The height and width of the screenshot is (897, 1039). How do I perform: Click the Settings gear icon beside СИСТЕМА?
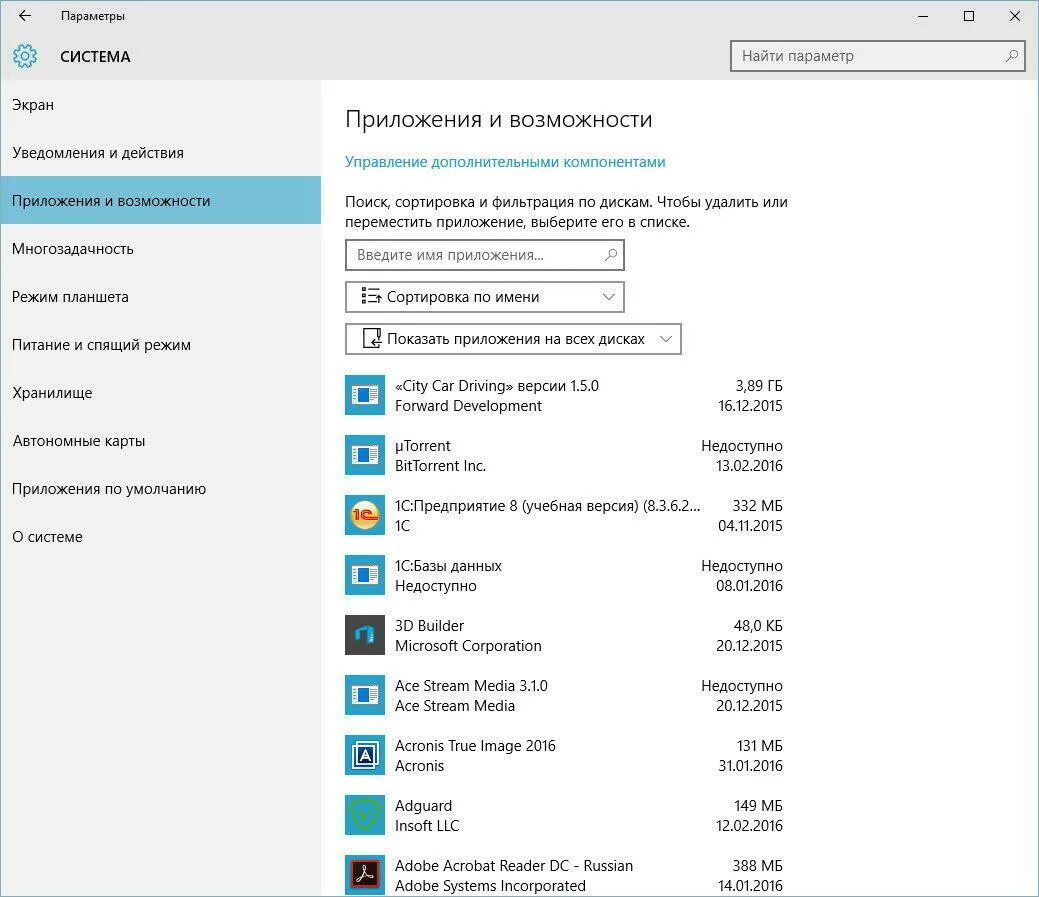[25, 56]
